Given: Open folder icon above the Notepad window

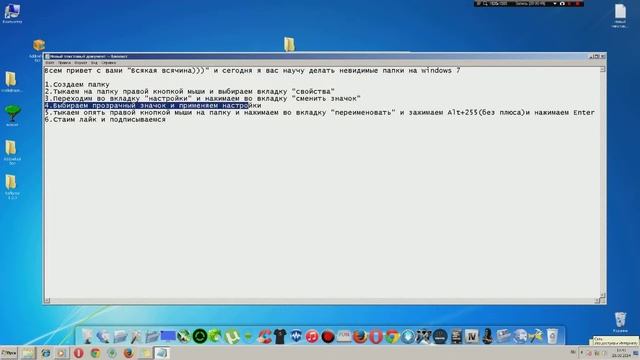Looking at the screenshot, I should coord(289,44).
